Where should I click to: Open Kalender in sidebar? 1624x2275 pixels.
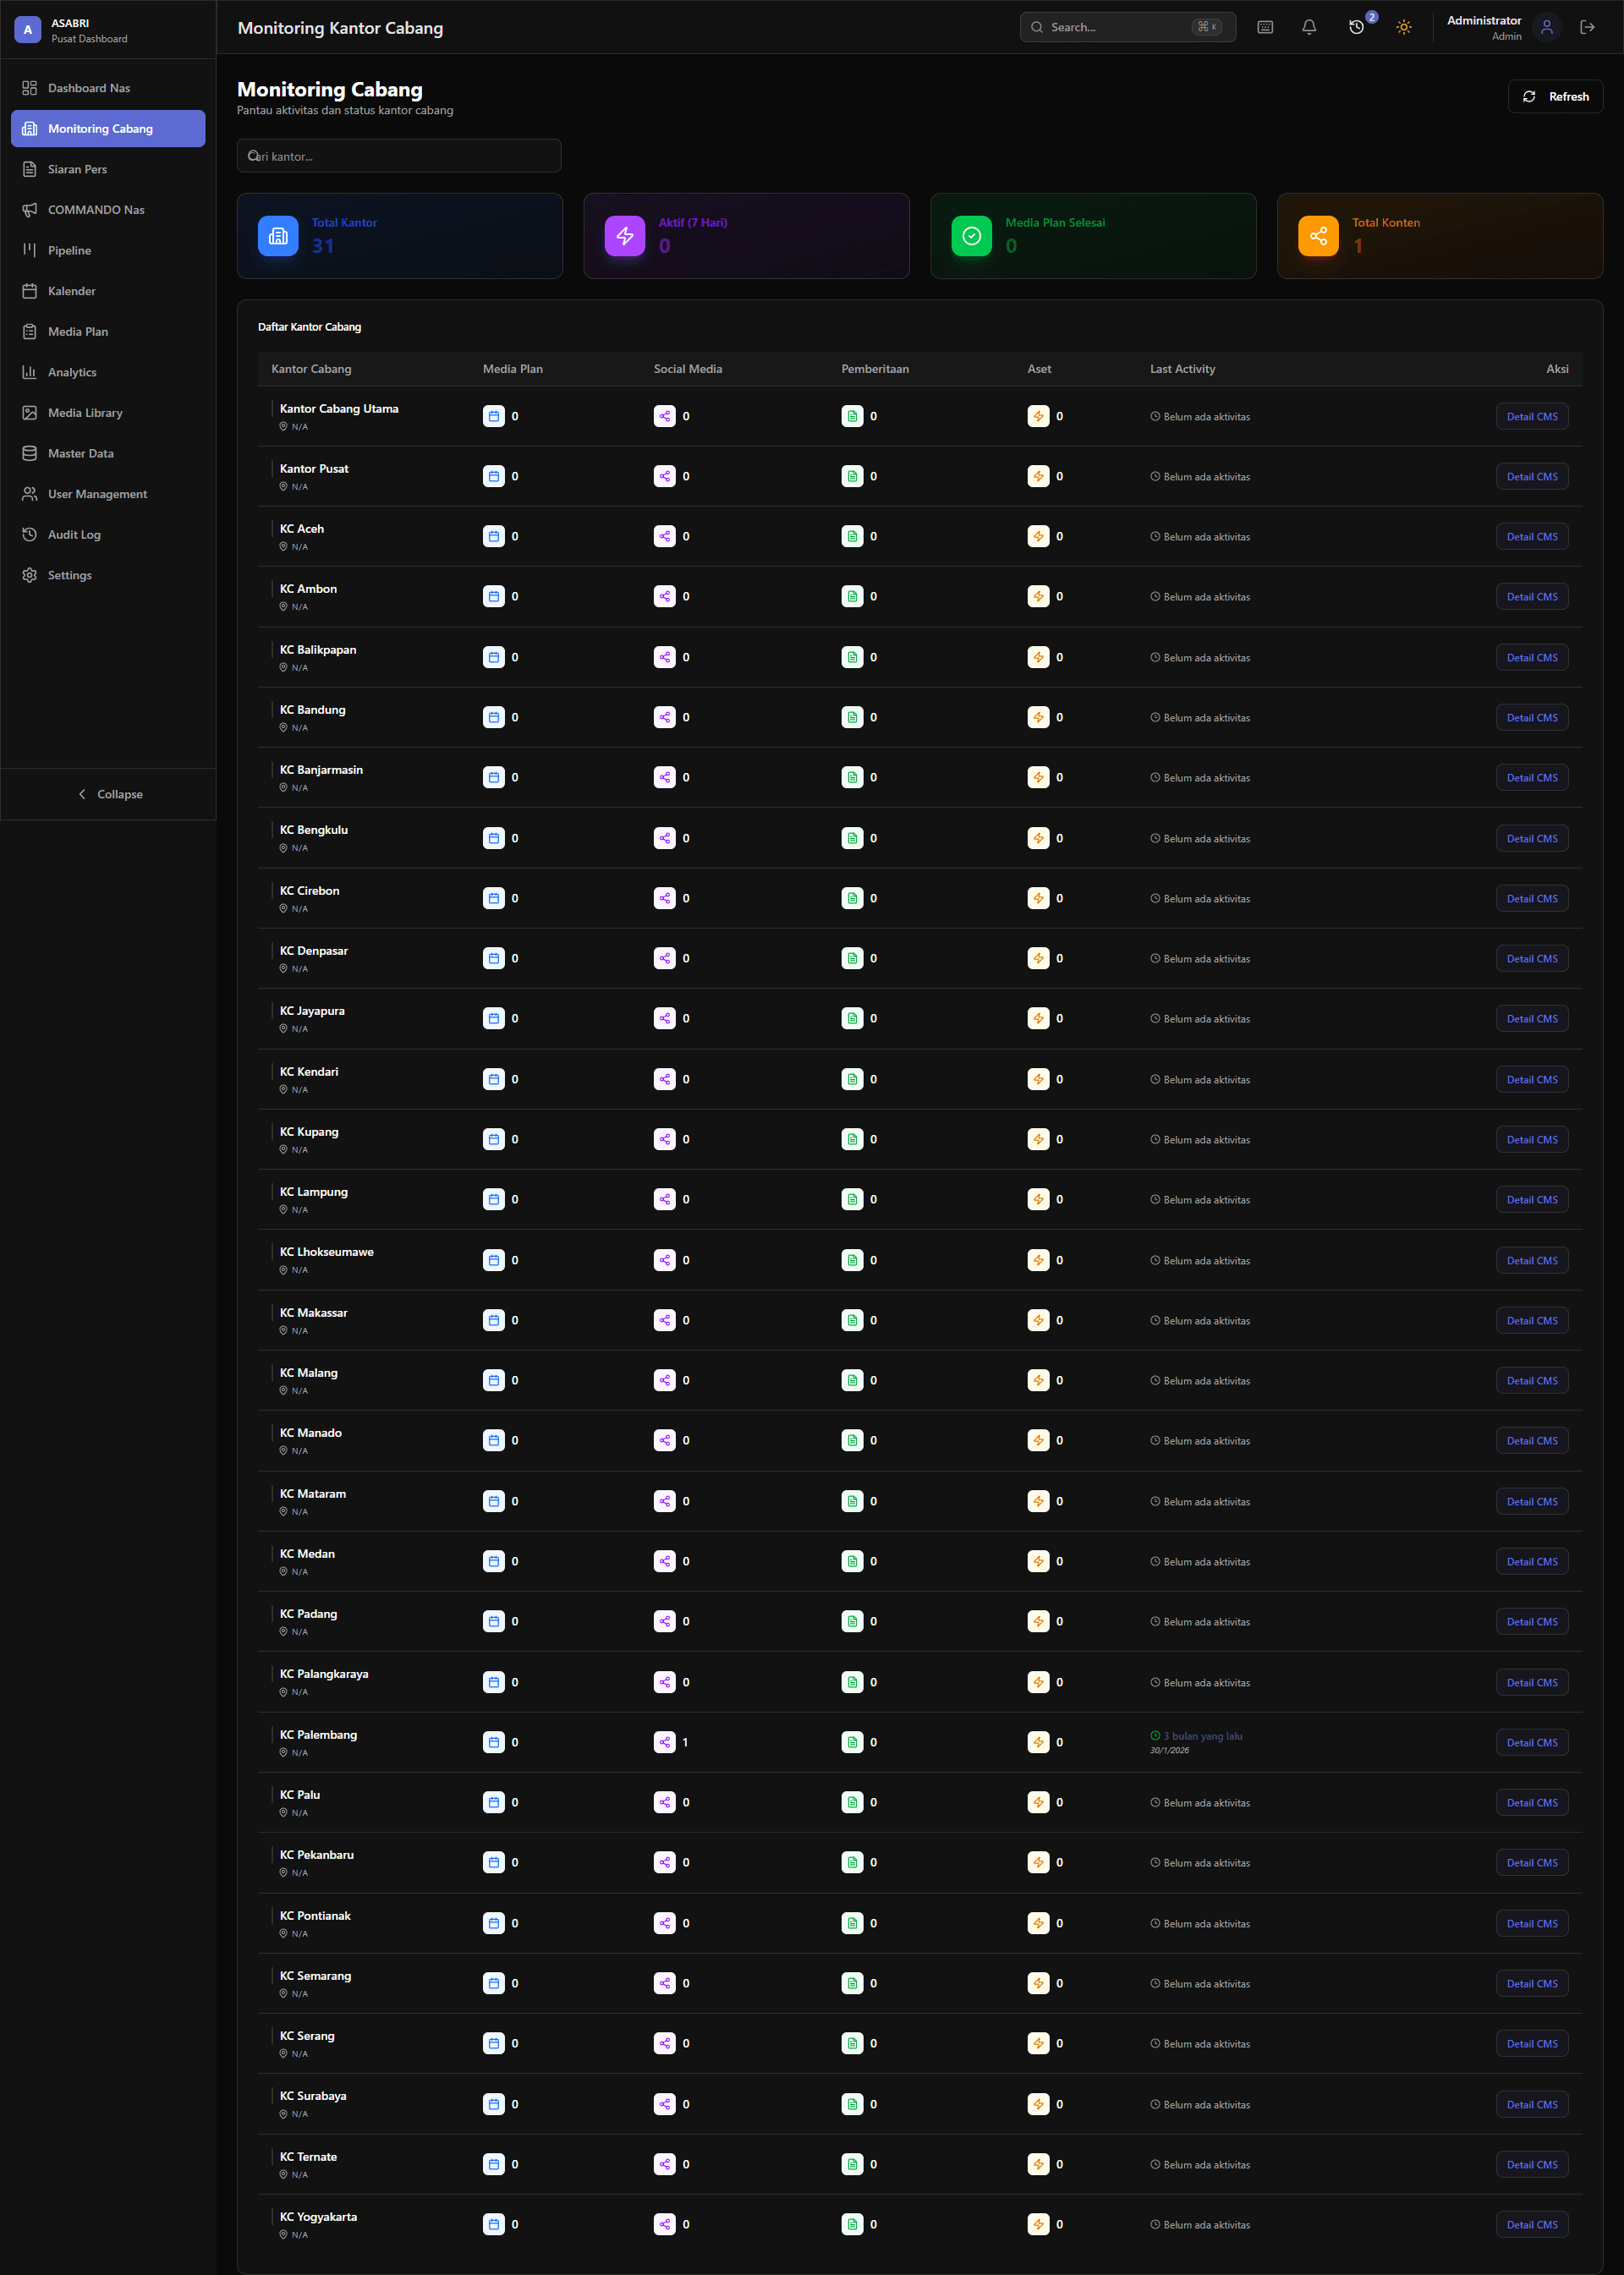click(108, 291)
